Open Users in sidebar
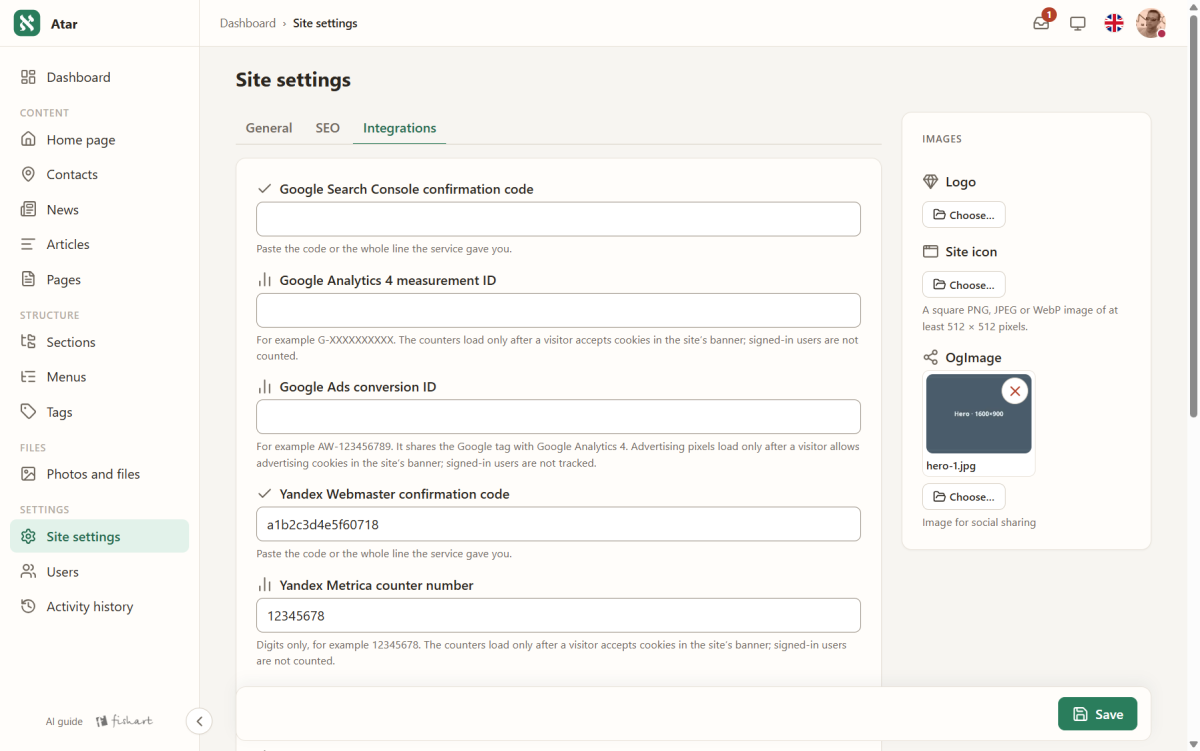 click(x=99, y=572)
